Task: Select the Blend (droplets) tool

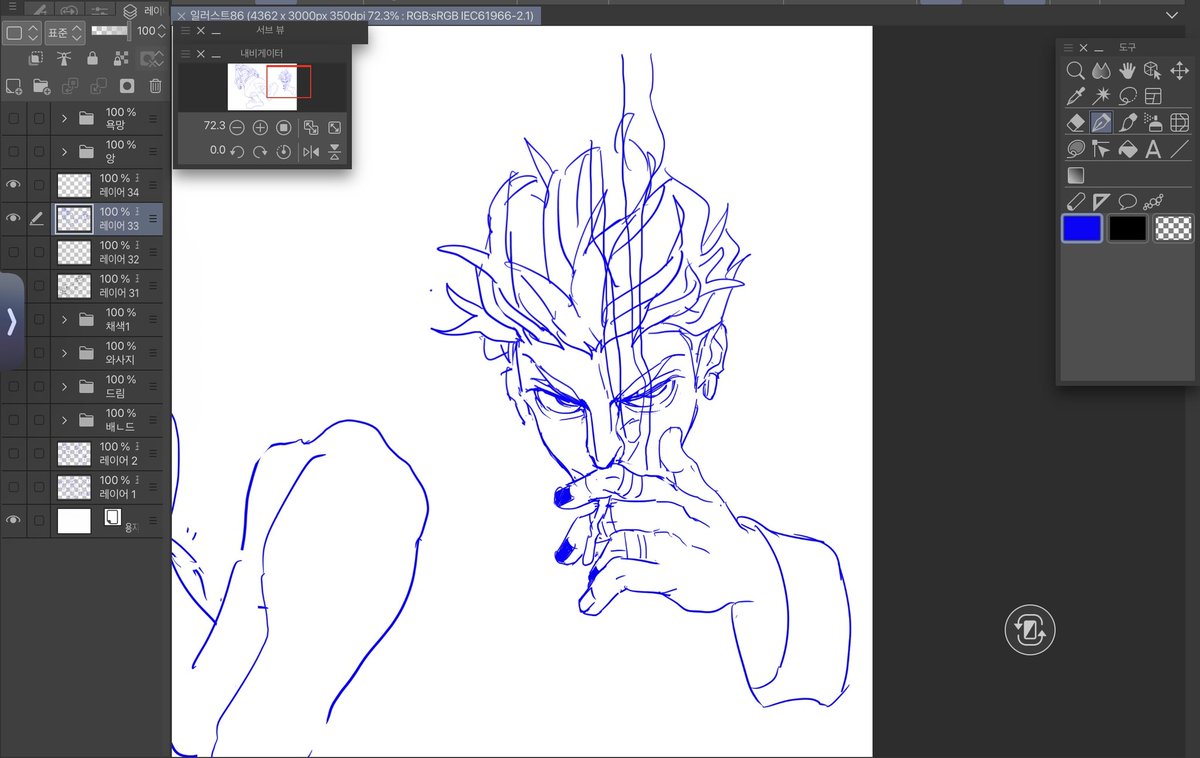Action: pyautogui.click(x=1101, y=71)
